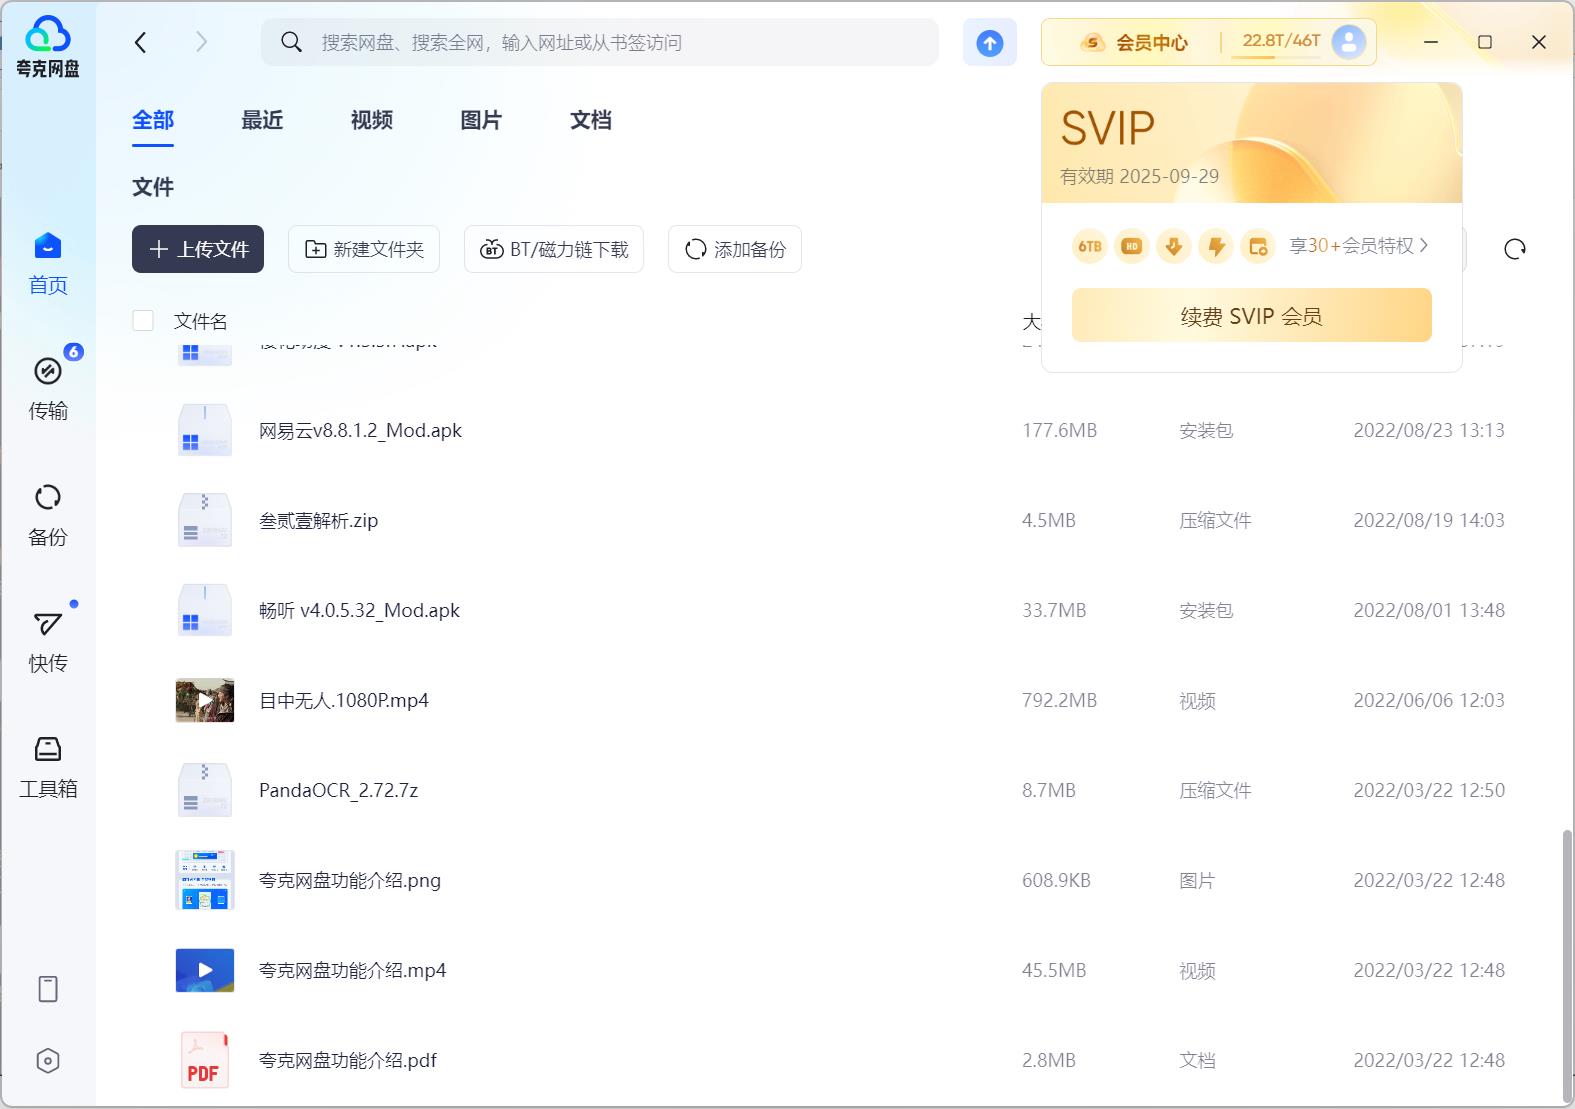The image size is (1575, 1109).
Task: Click the SVIP 有效期 2025-09-29 banner
Action: [x=1252, y=143]
